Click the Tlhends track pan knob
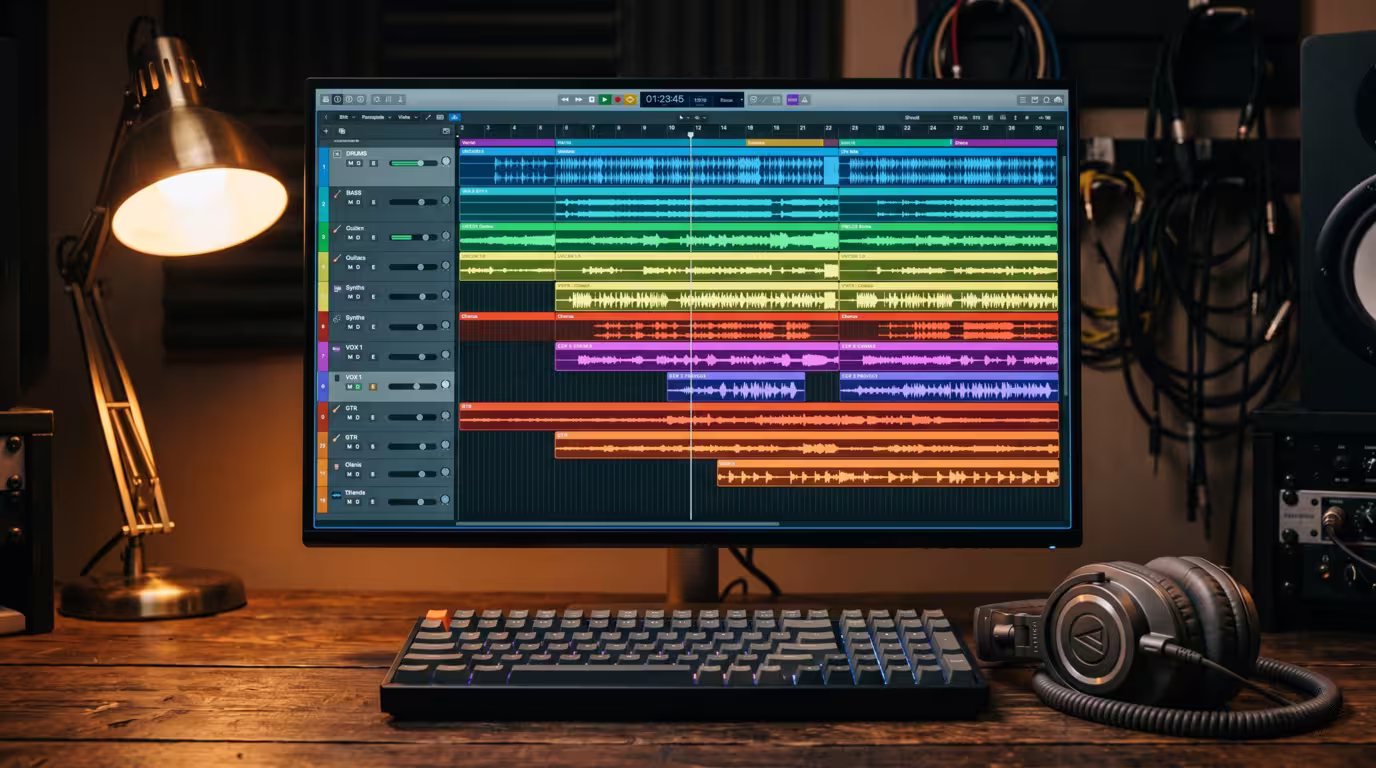Screen dimensions: 1376x768 [445, 500]
